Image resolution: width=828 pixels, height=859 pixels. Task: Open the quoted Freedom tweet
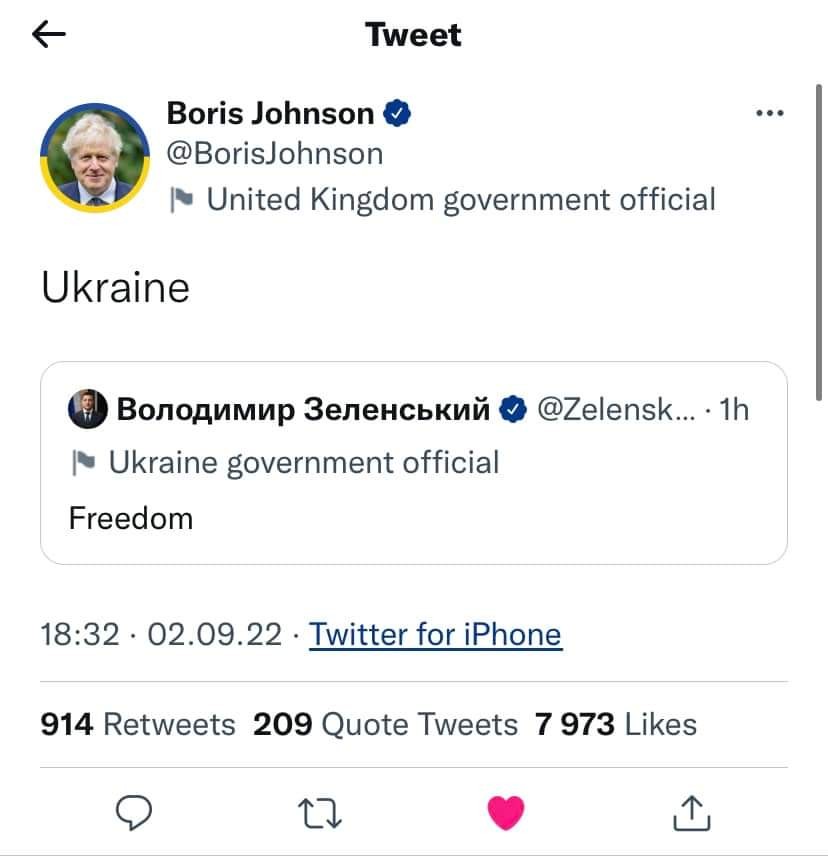[x=414, y=518]
